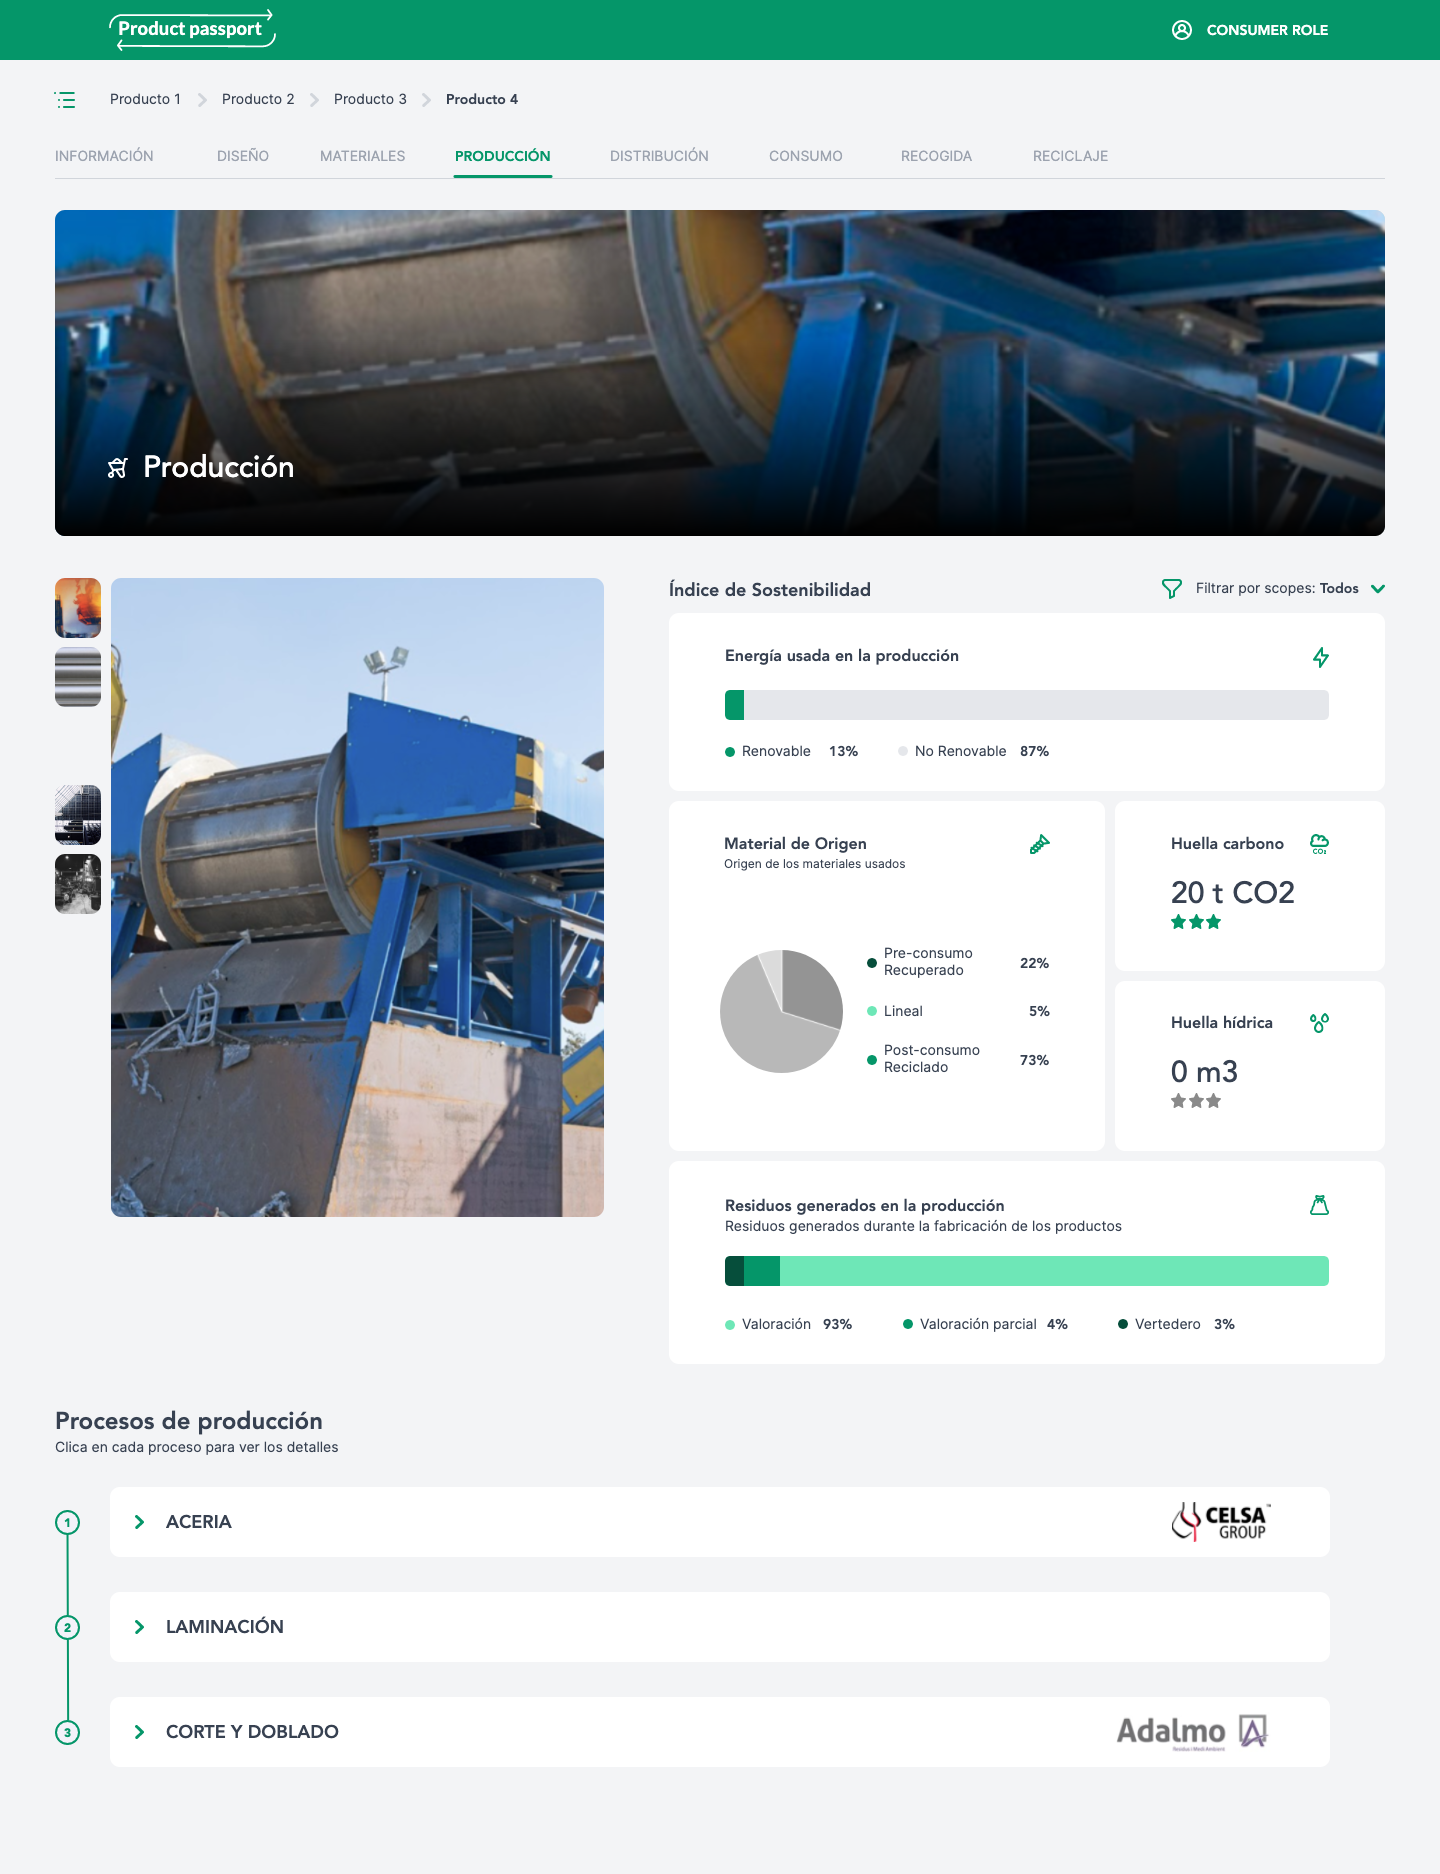Viewport: 1440px width, 1874px height.
Task: Click the Valoración 93% legend entry
Action: coord(788,1324)
